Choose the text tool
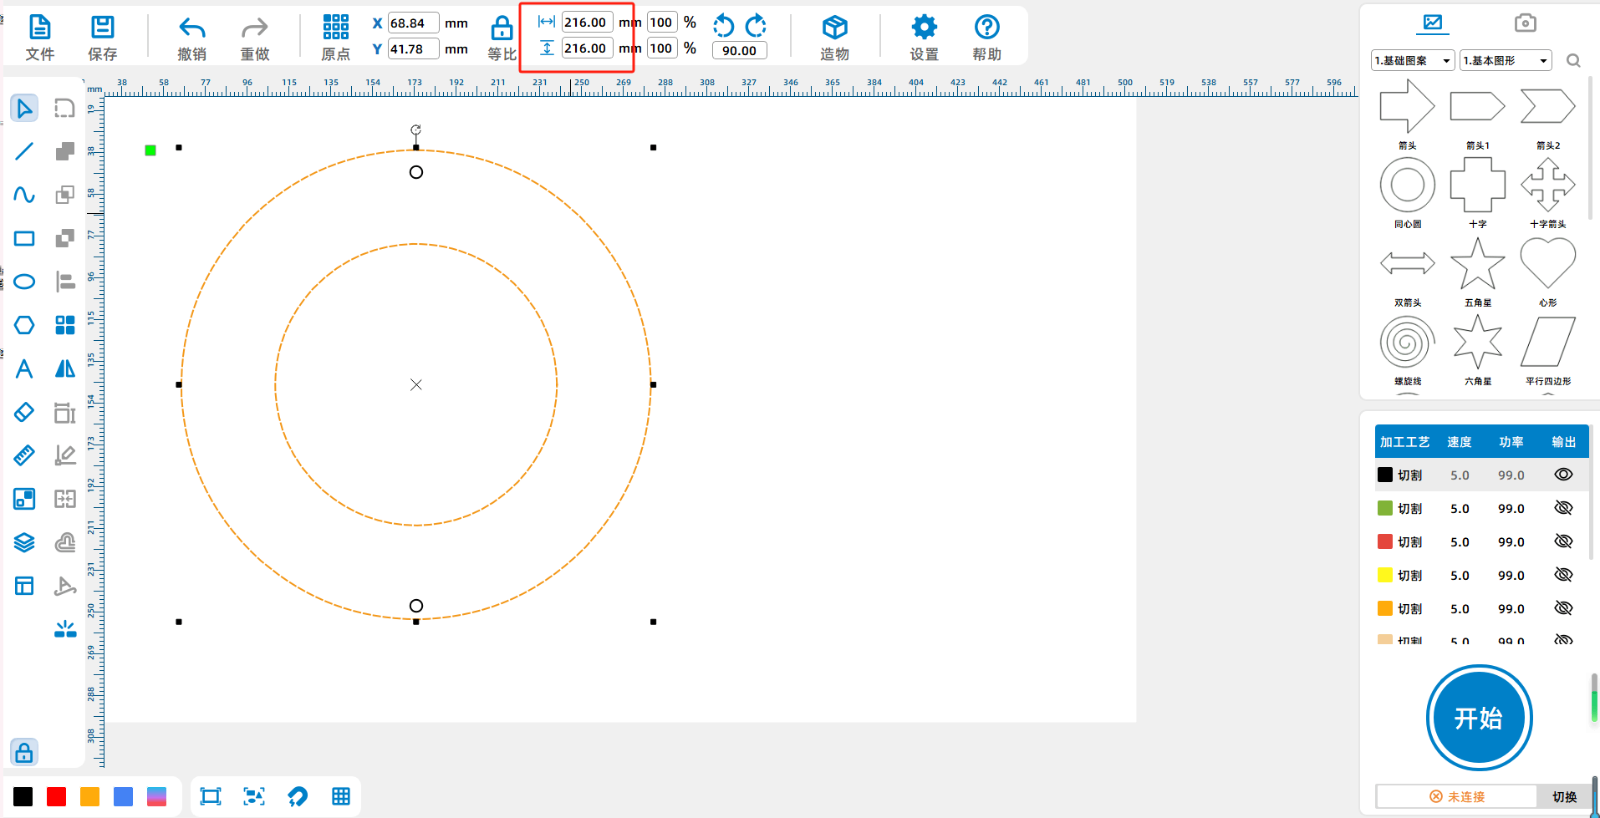This screenshot has height=818, width=1600. (x=24, y=369)
